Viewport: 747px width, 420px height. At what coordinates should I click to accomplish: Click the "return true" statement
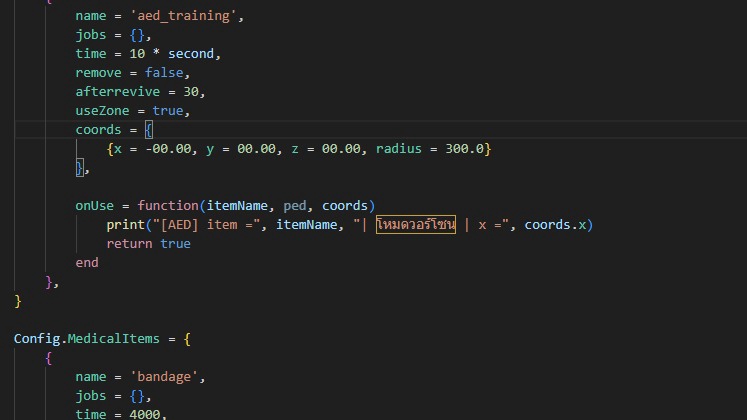148,243
